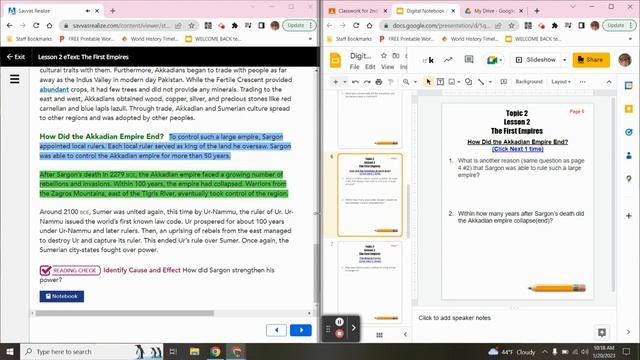The image size is (640, 360).
Task: Click Exit in the Savvas eText header
Action: 16,57
